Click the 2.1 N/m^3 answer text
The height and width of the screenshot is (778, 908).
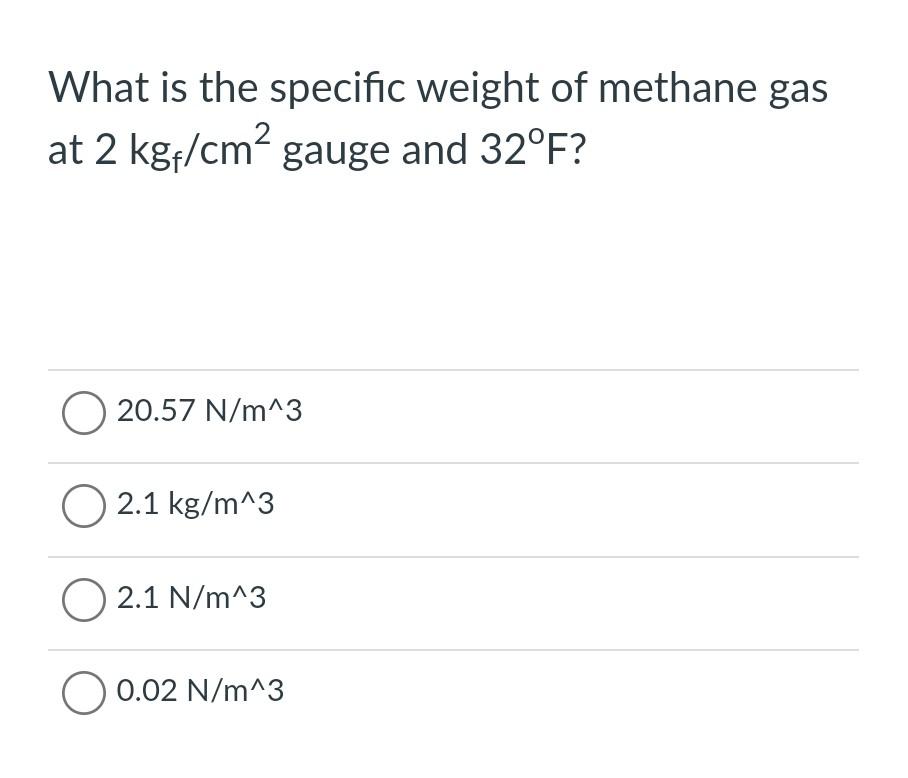pyautogui.click(x=192, y=598)
